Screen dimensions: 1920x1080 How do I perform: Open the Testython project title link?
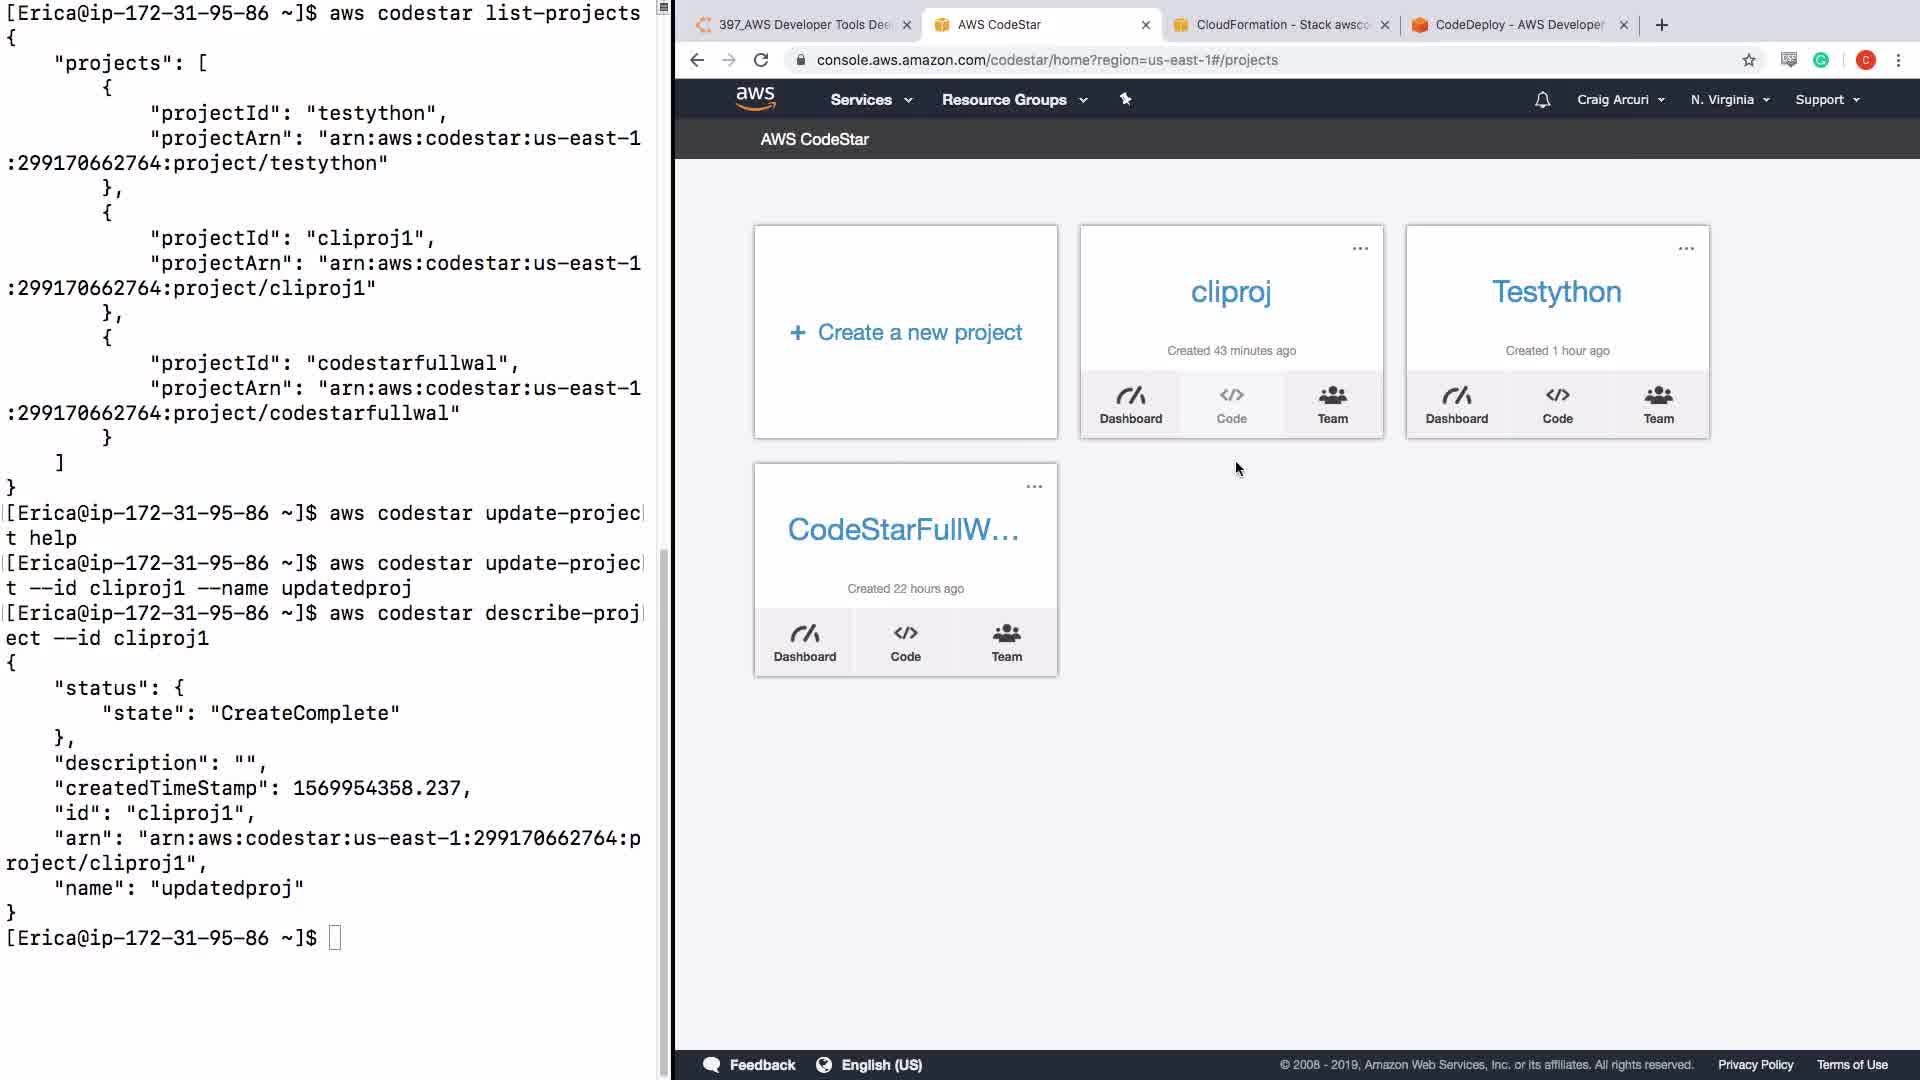click(x=1556, y=292)
